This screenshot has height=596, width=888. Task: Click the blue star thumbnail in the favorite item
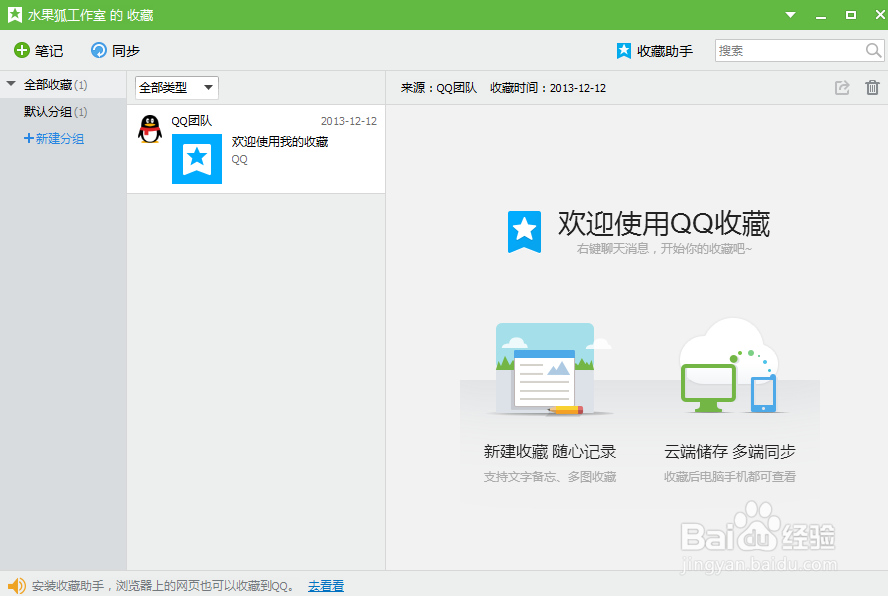196,159
